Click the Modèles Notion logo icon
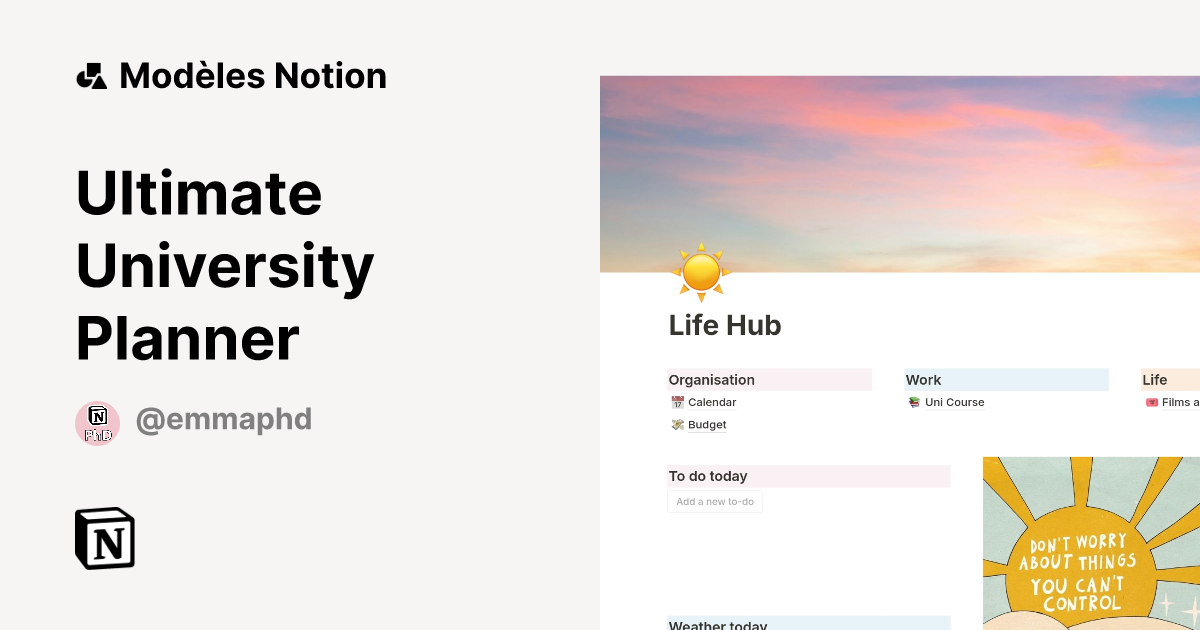Image resolution: width=1200 pixels, height=630 pixels. (91, 75)
